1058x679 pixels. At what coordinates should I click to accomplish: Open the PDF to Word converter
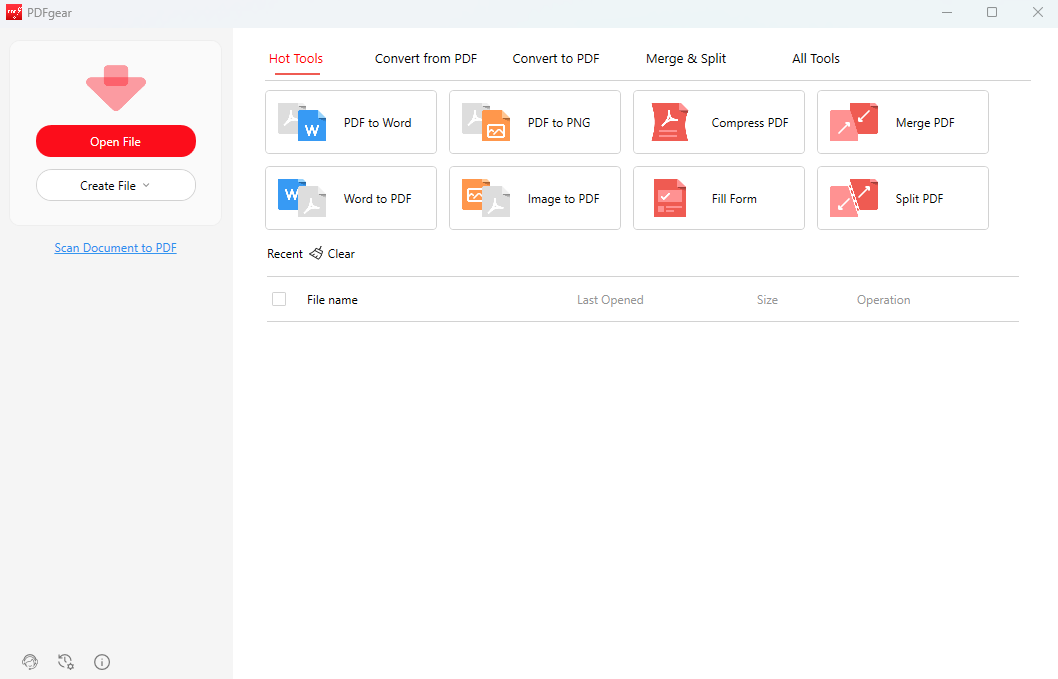pyautogui.click(x=350, y=122)
